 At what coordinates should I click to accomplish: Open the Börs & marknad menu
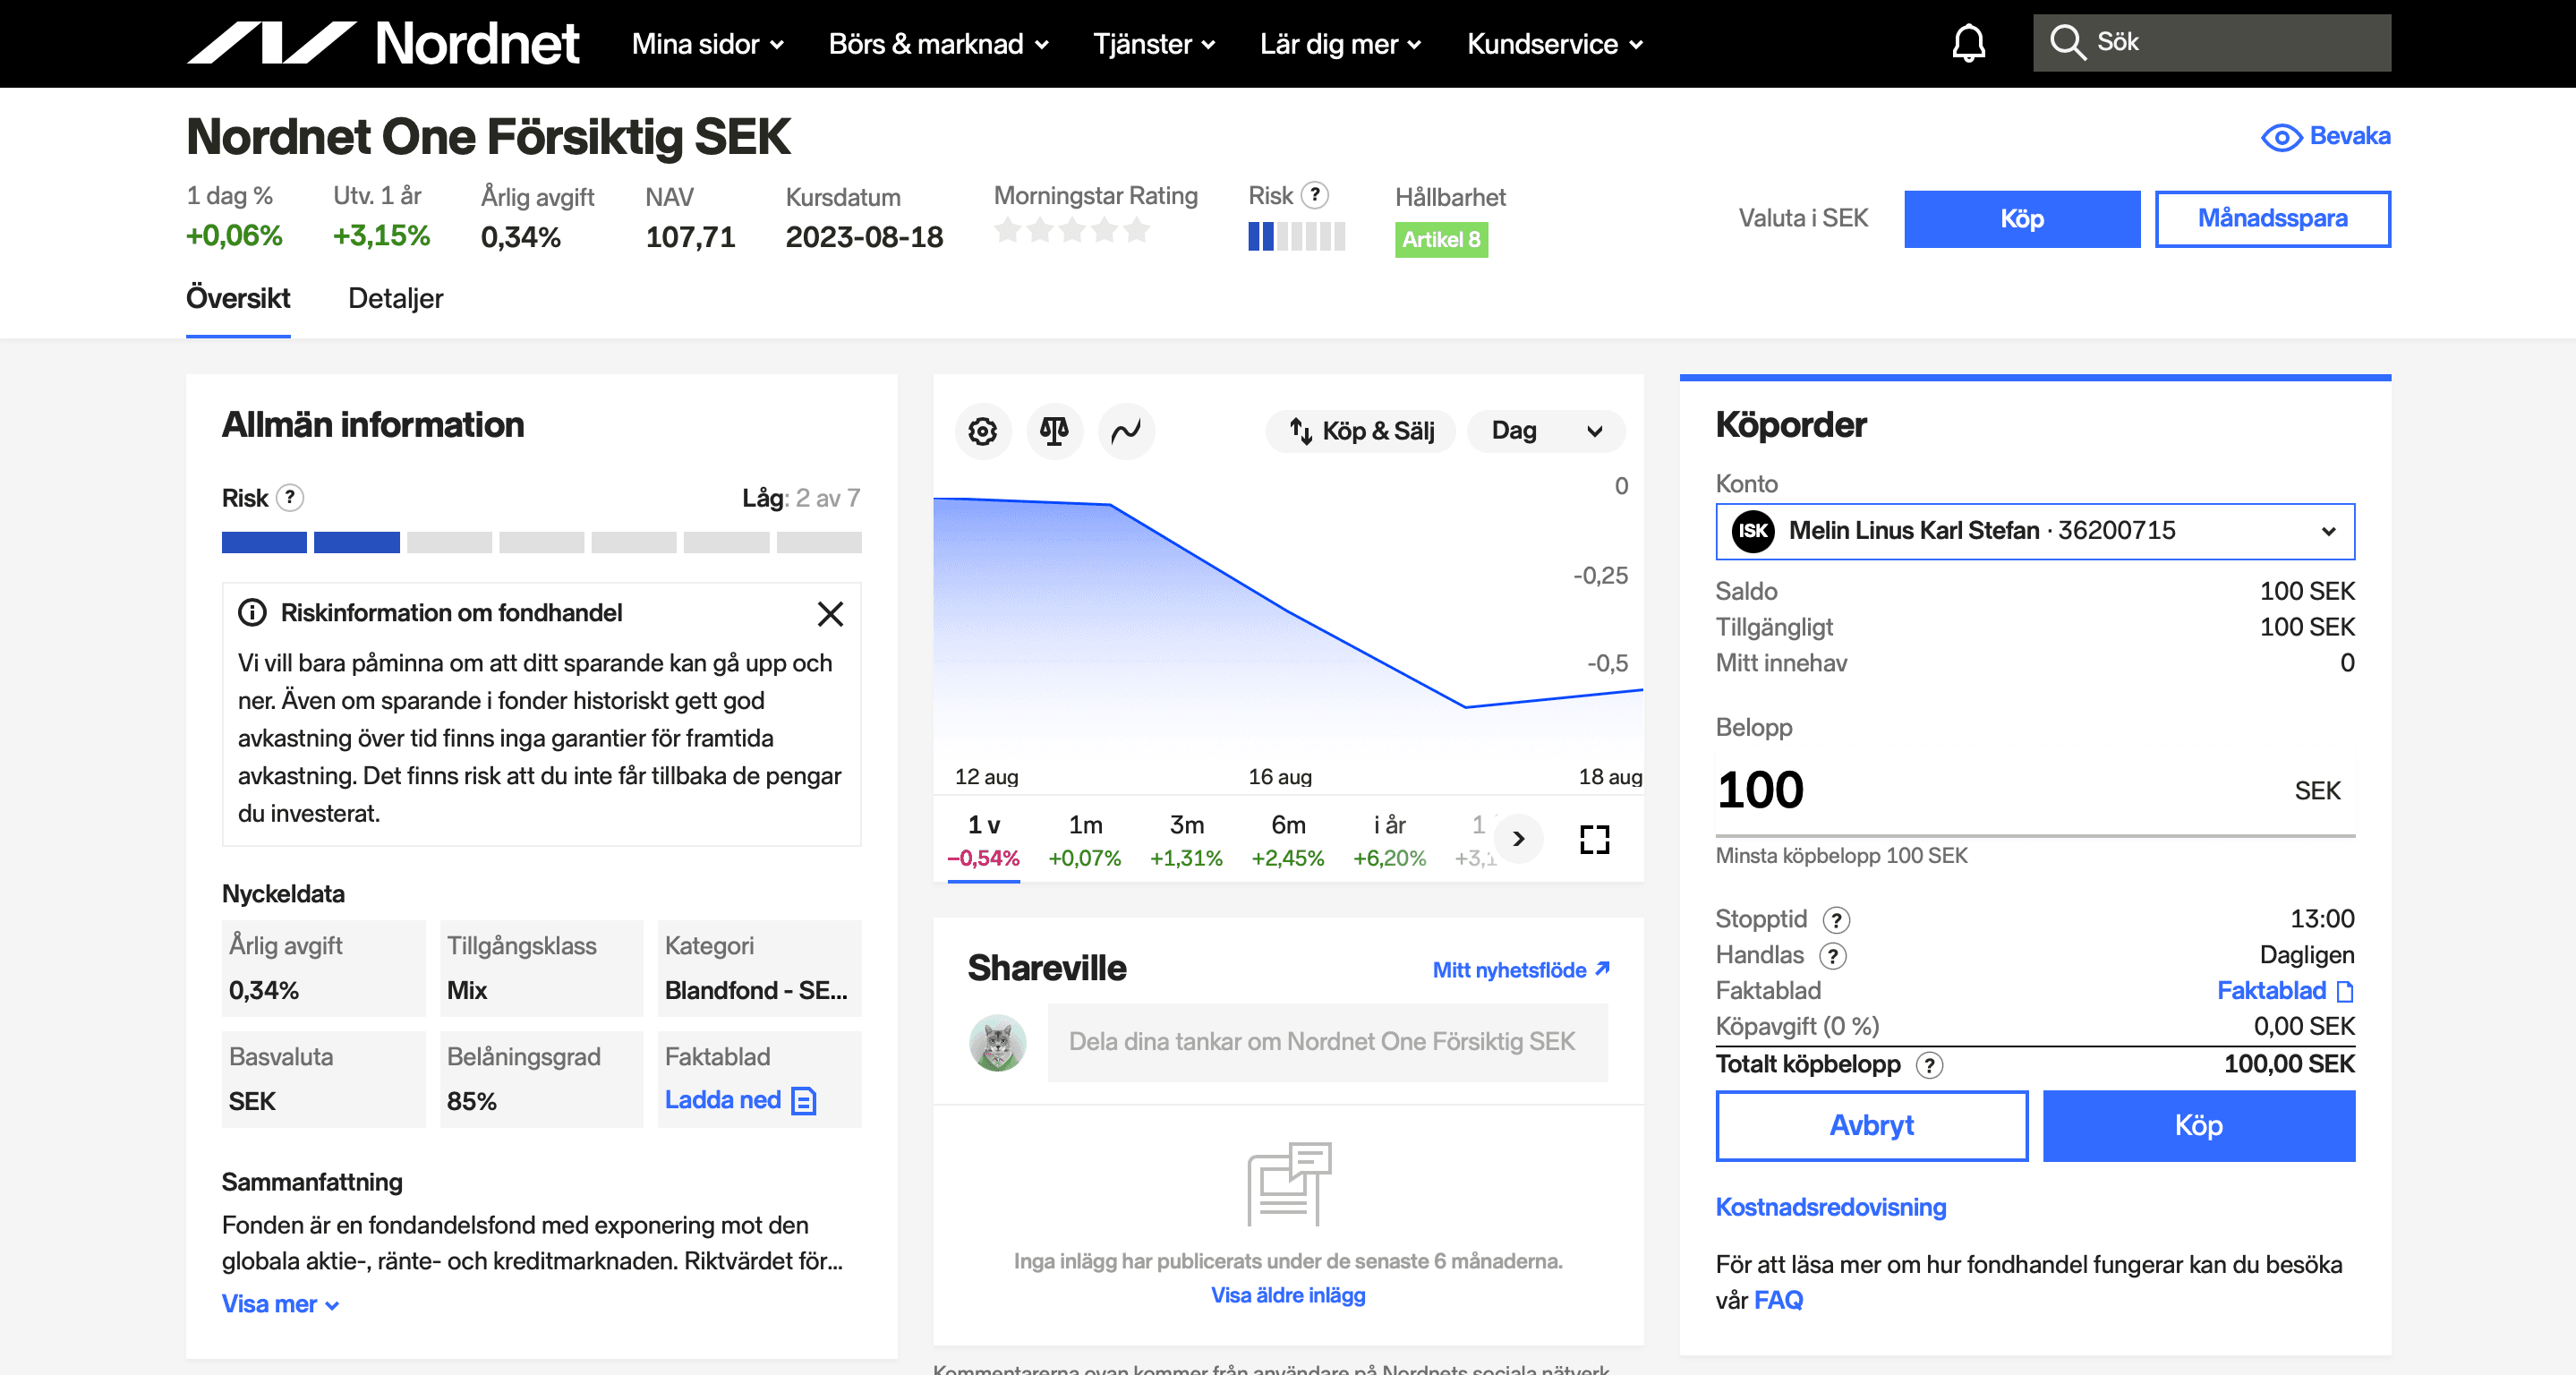tap(938, 44)
